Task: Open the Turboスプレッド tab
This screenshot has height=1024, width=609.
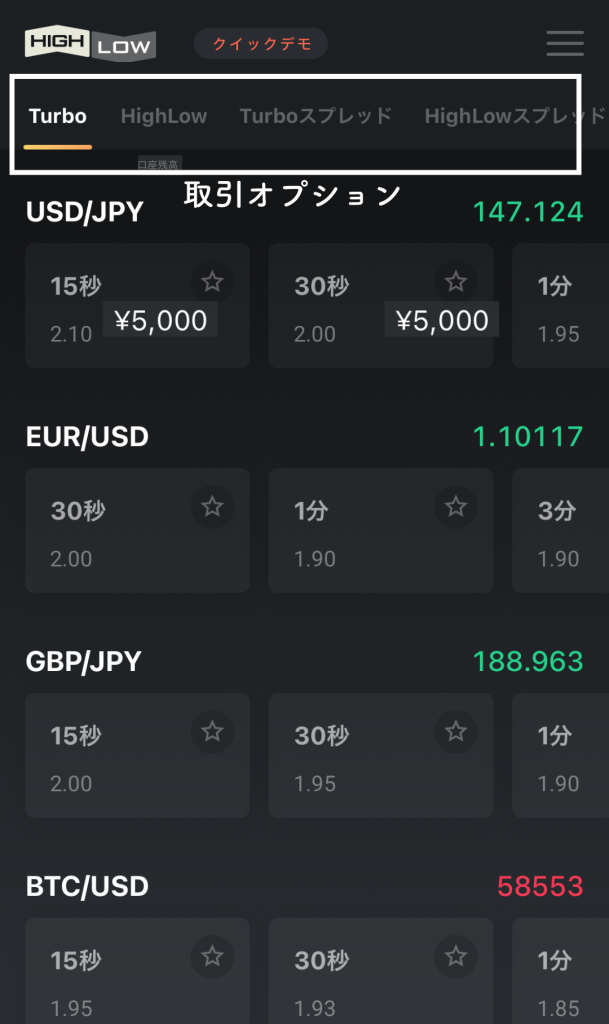Action: click(x=316, y=116)
